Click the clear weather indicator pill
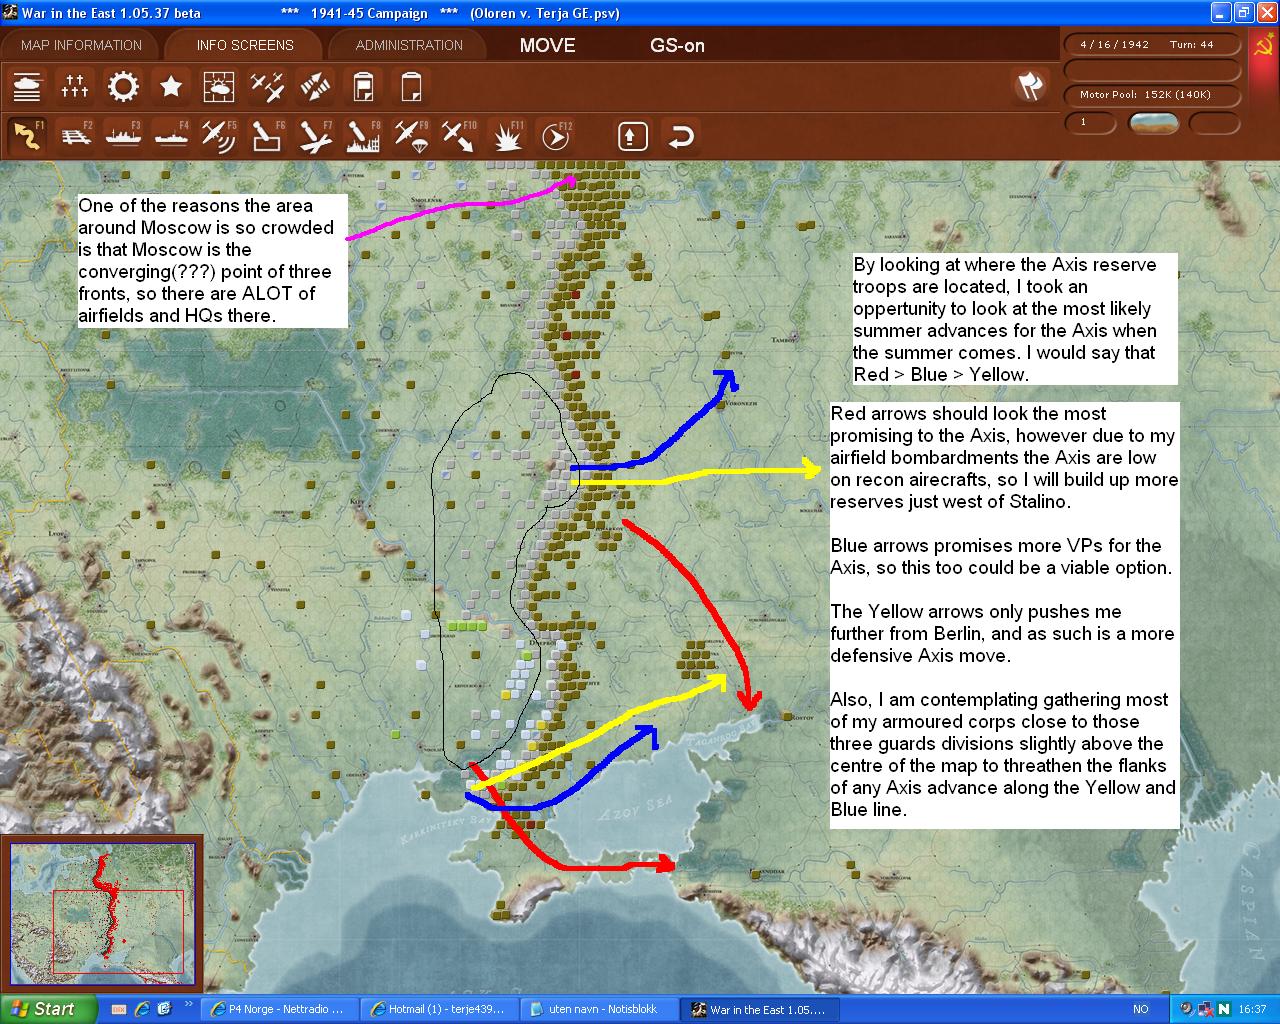This screenshot has width=1280, height=1024. pyautogui.click(x=1153, y=122)
